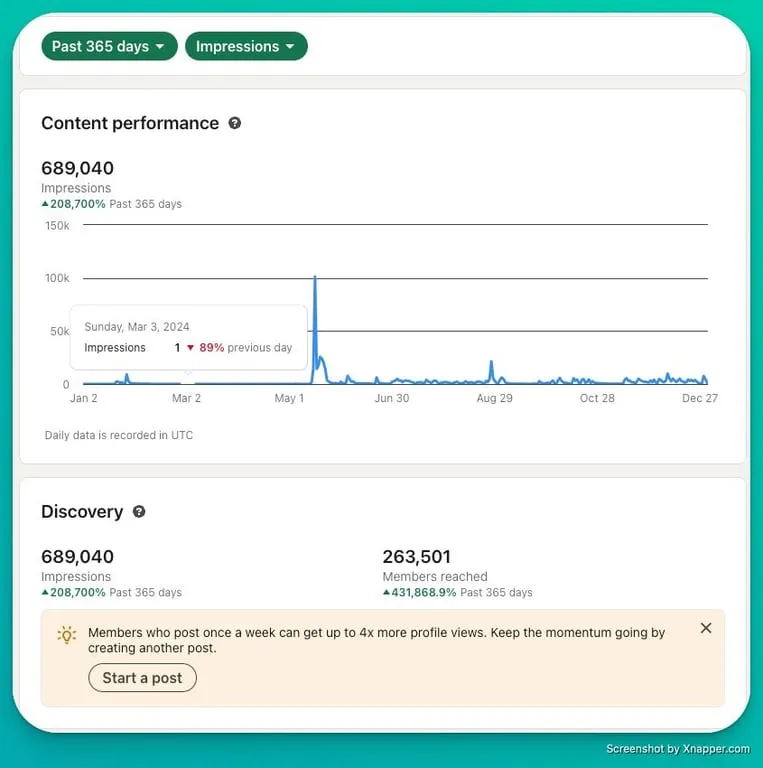Open the Xnapper.com watermark link

pyautogui.click(x=677, y=748)
